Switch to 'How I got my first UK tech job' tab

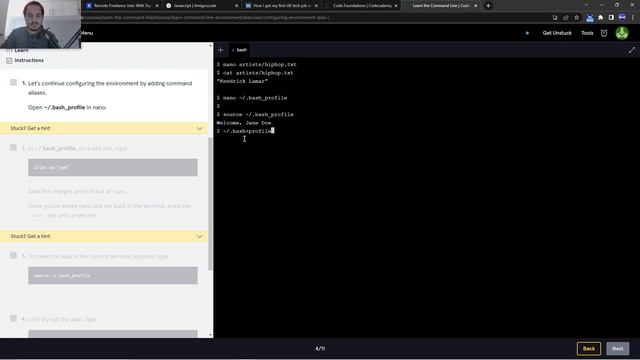(282, 6)
